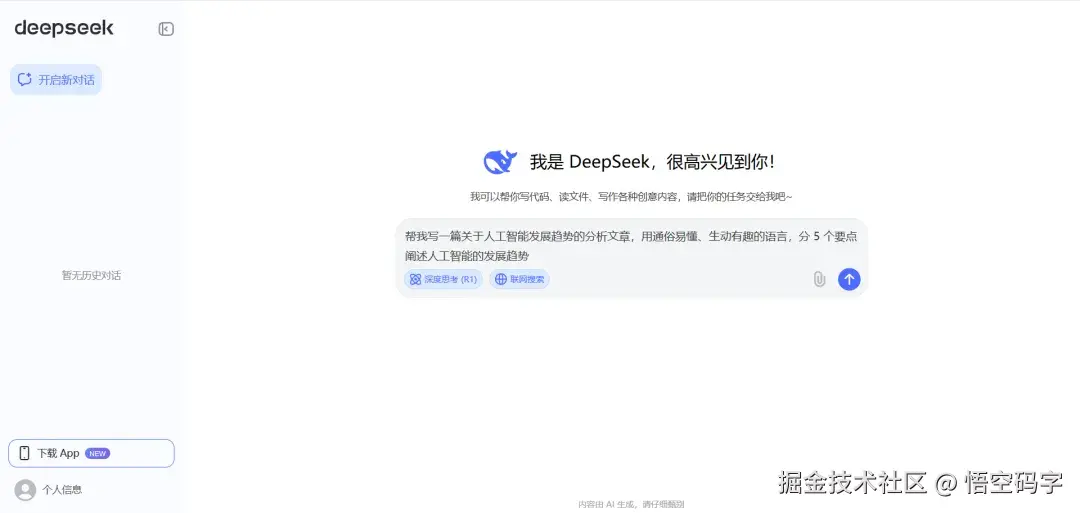This screenshot has width=1080, height=513.
Task: Toggle 联网搜索 web search
Action: pos(519,279)
